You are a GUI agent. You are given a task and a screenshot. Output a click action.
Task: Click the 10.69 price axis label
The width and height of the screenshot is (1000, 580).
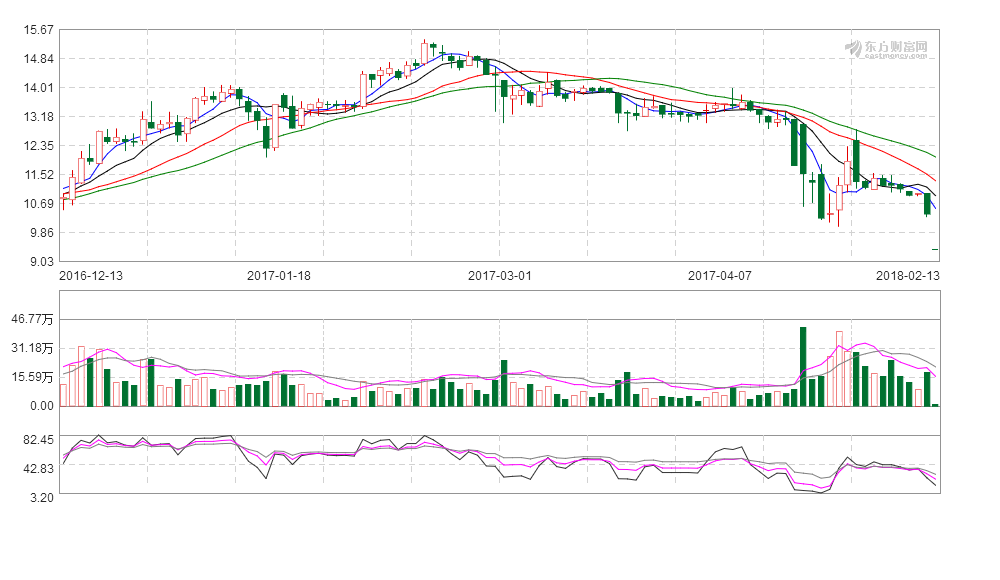[39, 204]
